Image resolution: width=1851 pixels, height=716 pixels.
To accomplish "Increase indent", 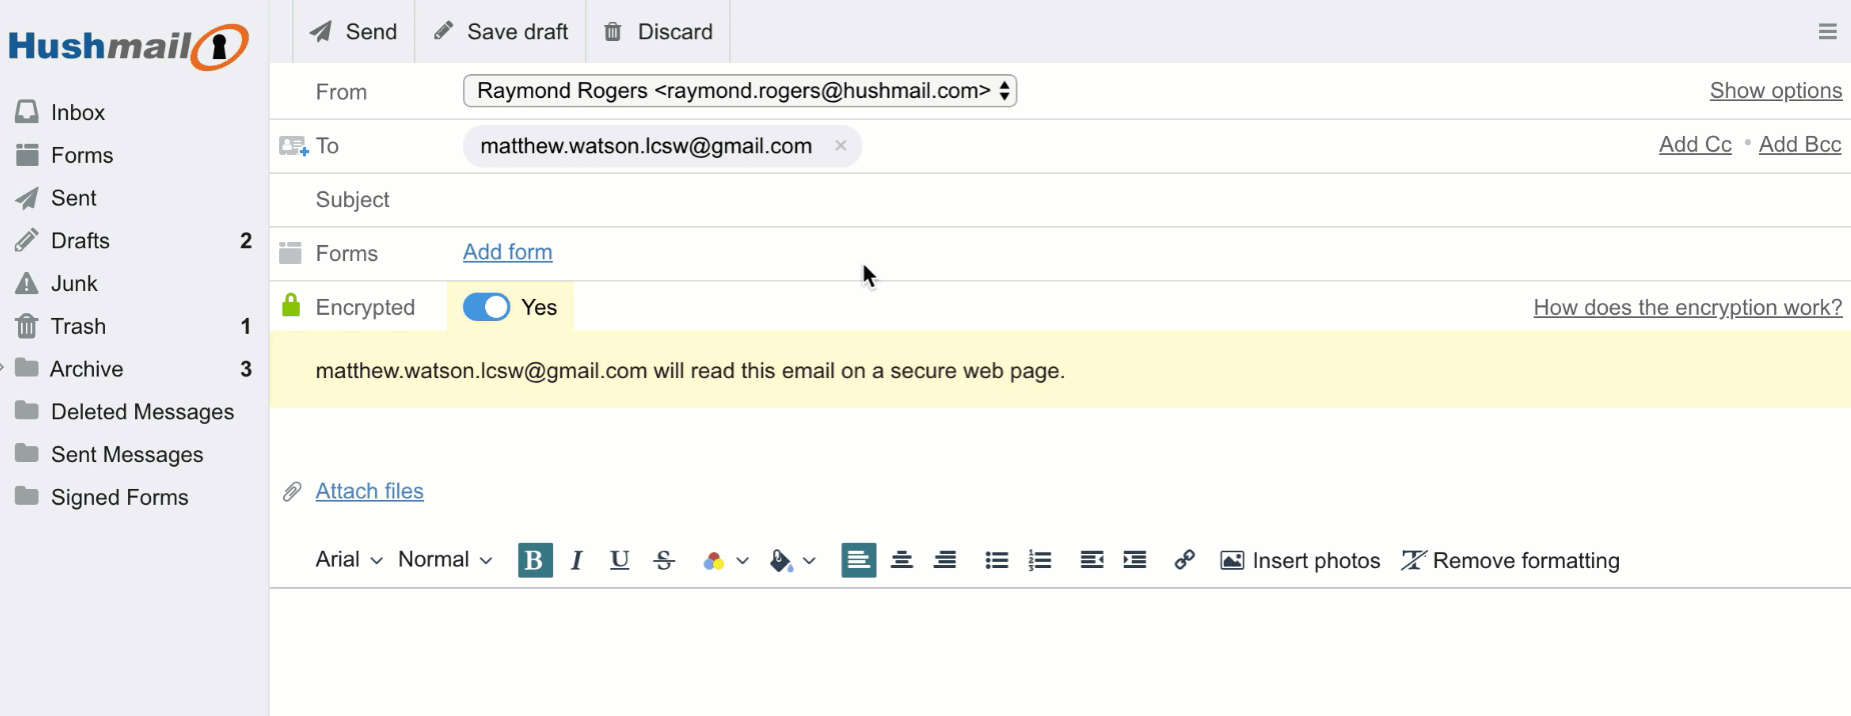I will click(x=1135, y=560).
